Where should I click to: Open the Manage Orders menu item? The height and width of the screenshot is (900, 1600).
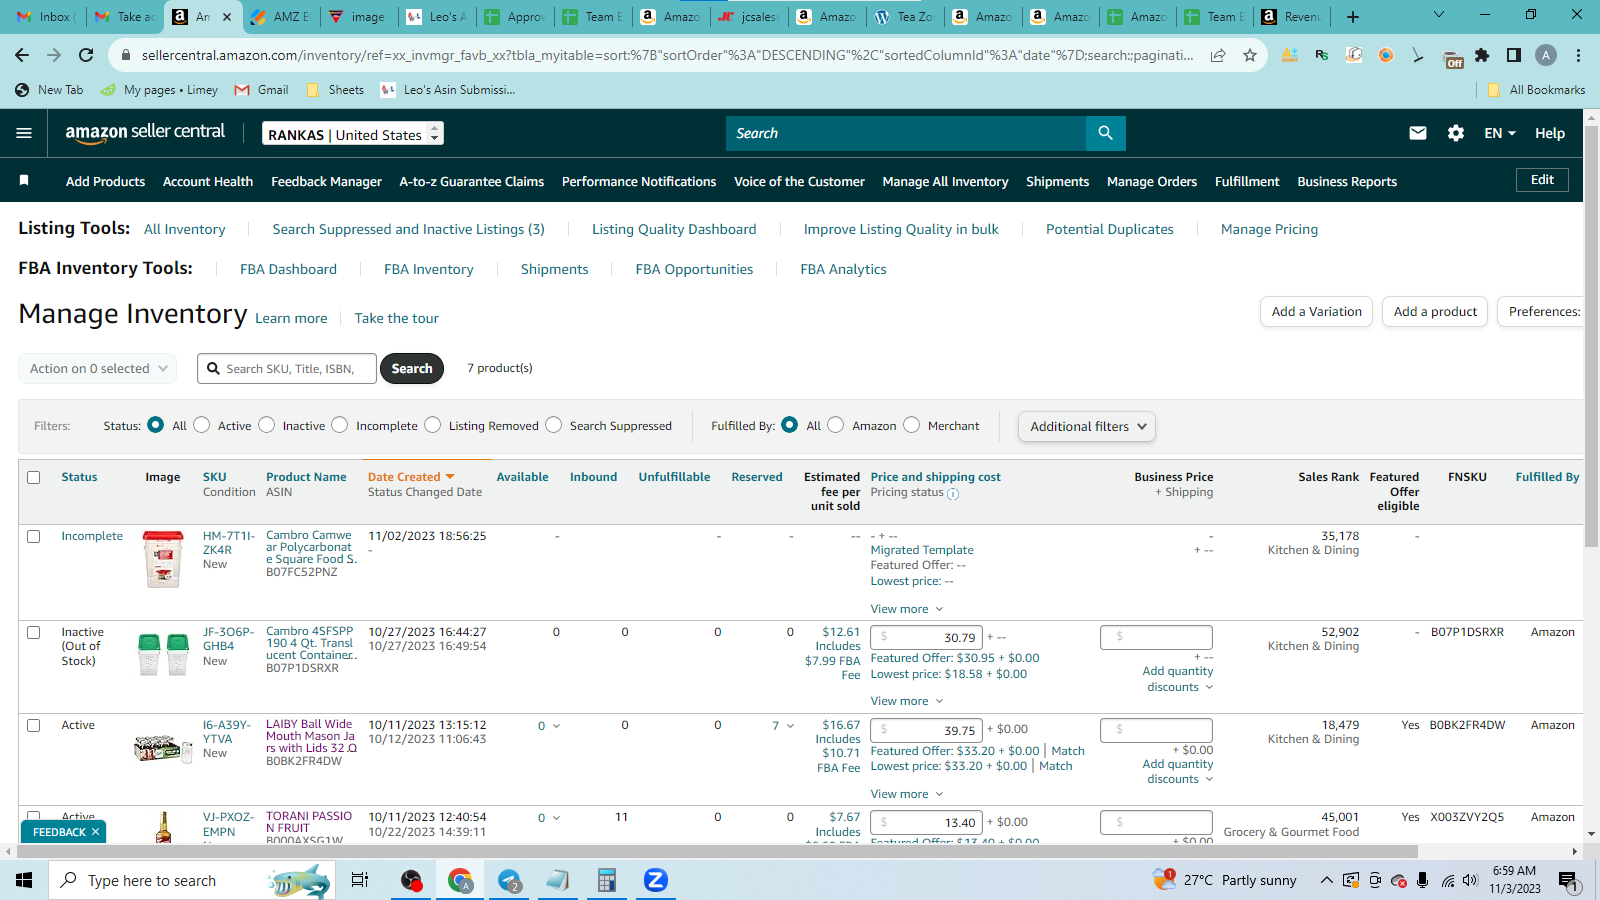coord(1152,181)
